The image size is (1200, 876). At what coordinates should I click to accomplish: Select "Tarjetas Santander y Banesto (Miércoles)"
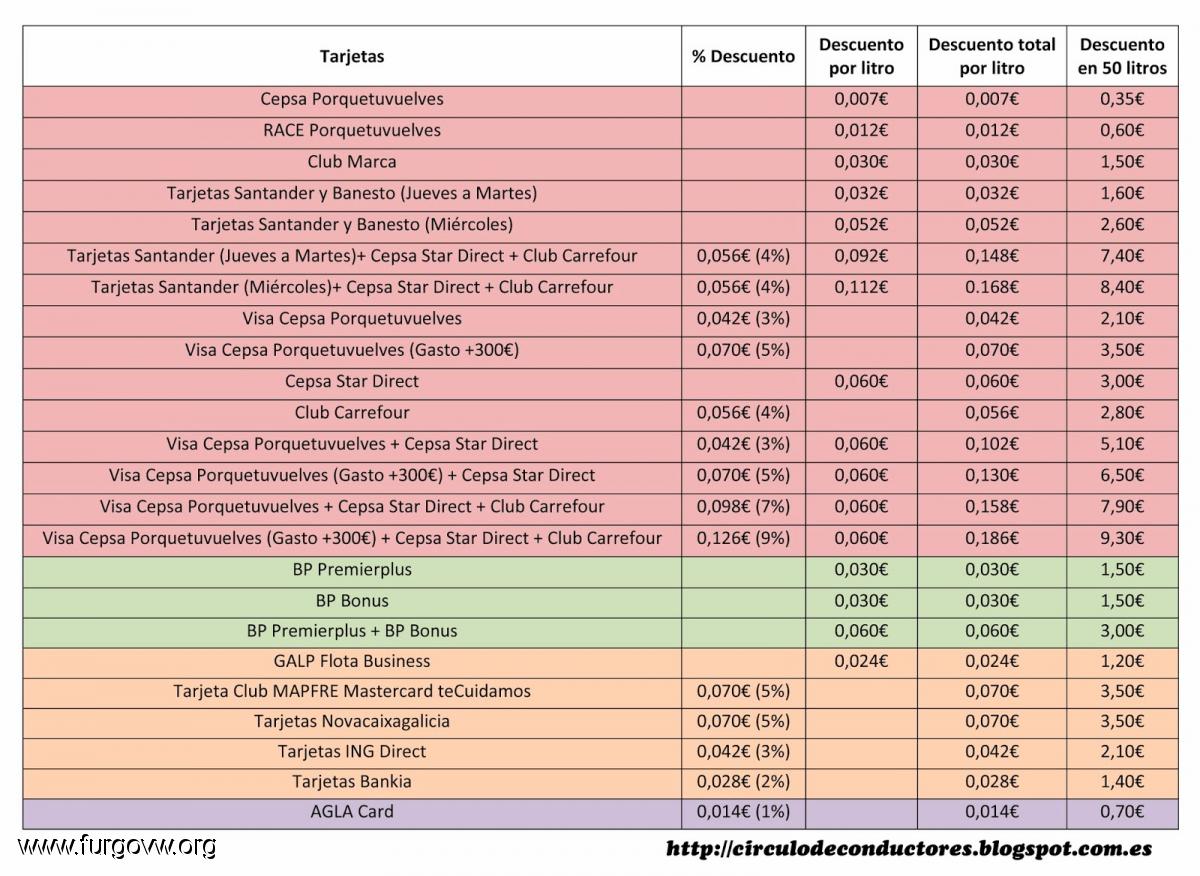click(x=352, y=224)
